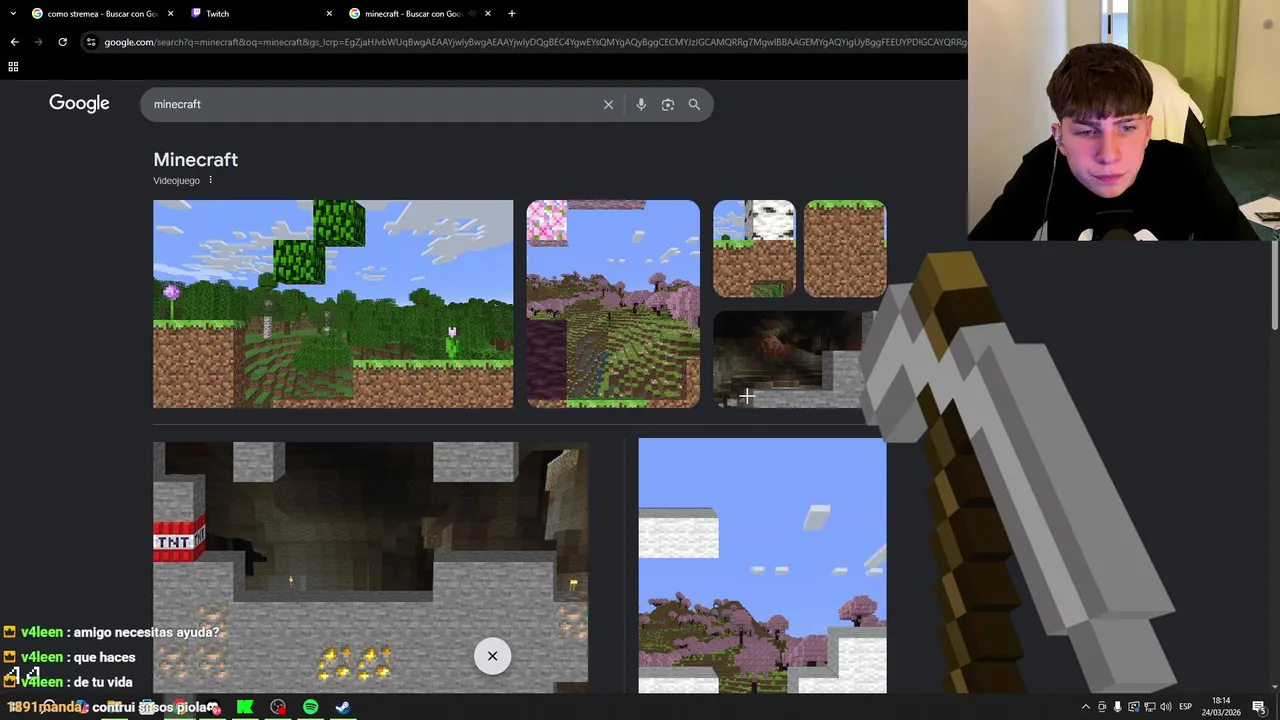Screen dimensions: 1280x720
Task: Click chat message 'de tu vida'
Action: point(103,682)
